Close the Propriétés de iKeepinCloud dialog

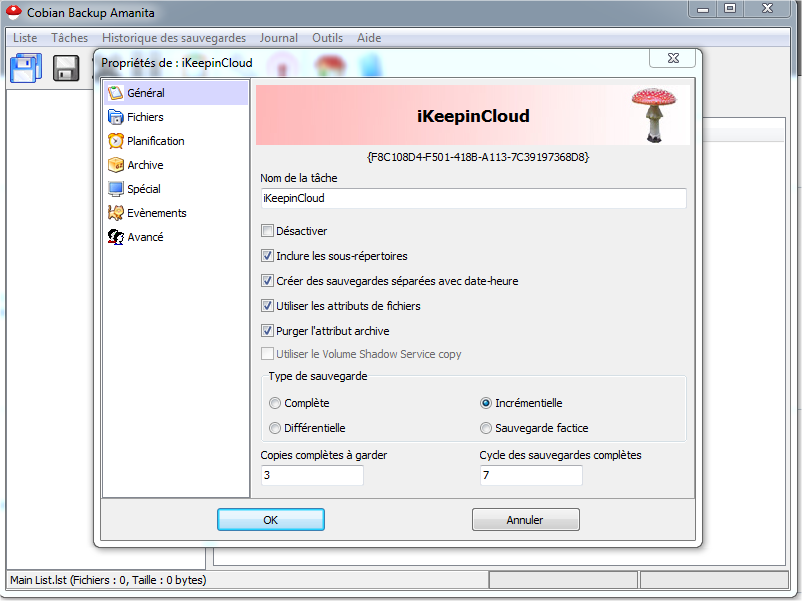pyautogui.click(x=673, y=58)
